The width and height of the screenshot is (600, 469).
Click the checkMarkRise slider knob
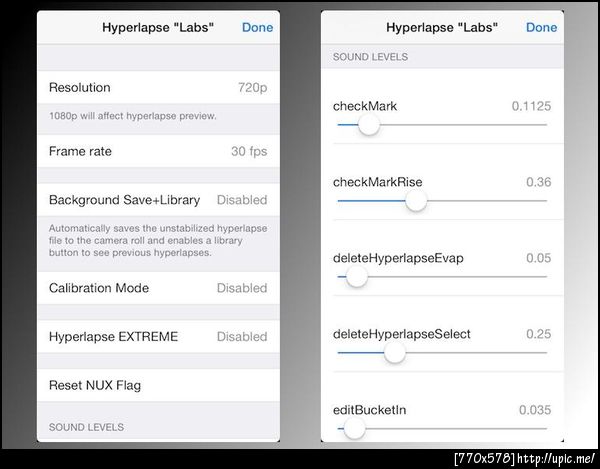point(416,201)
